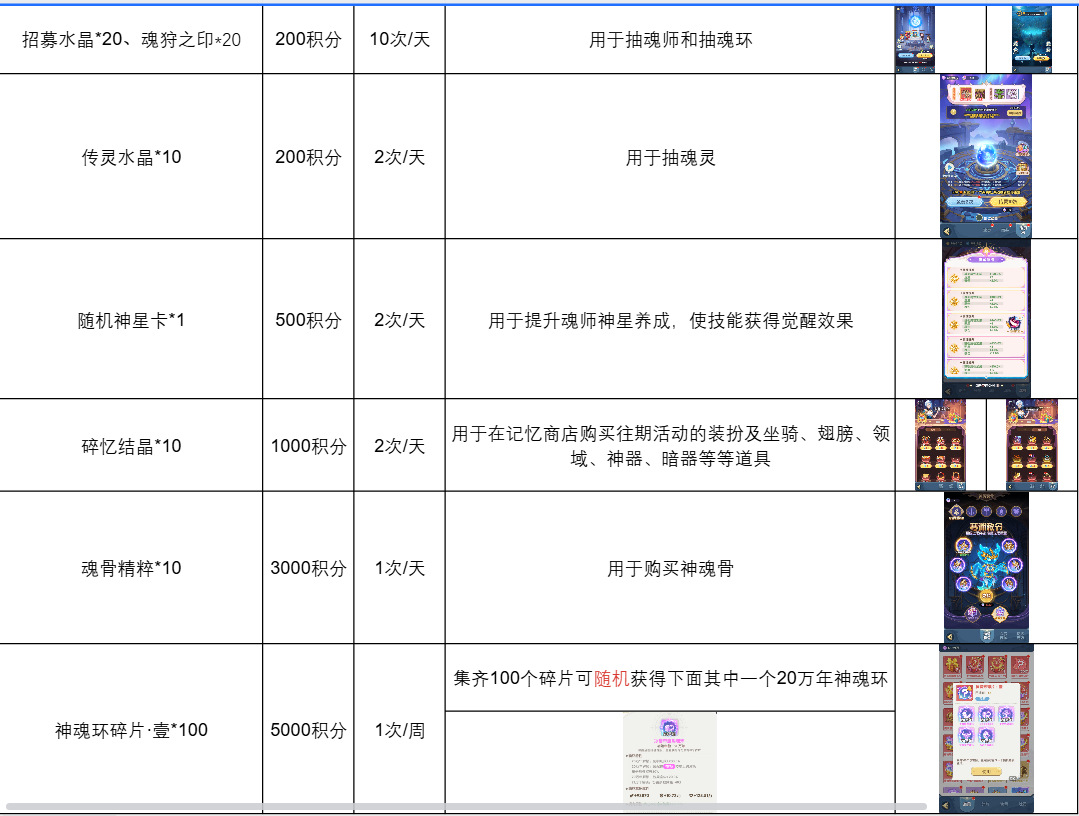Open second thumbnail in 招募水晶 row
Screen dimensions: 1079x816
click(1032, 39)
